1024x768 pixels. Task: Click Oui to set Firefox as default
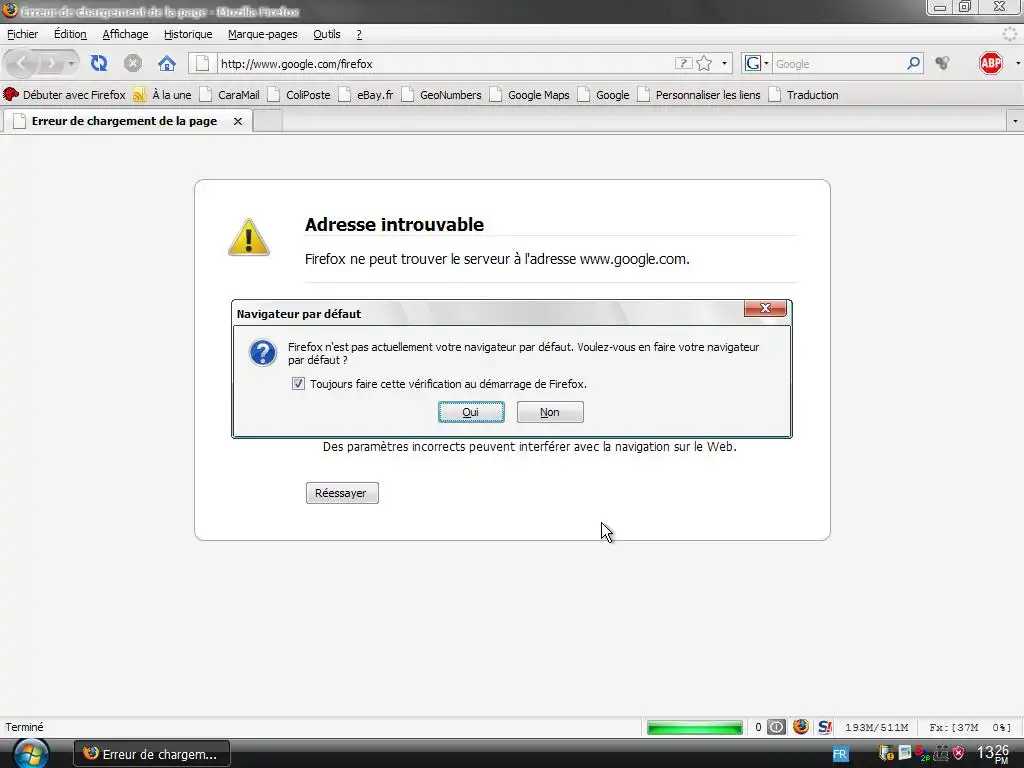471,412
